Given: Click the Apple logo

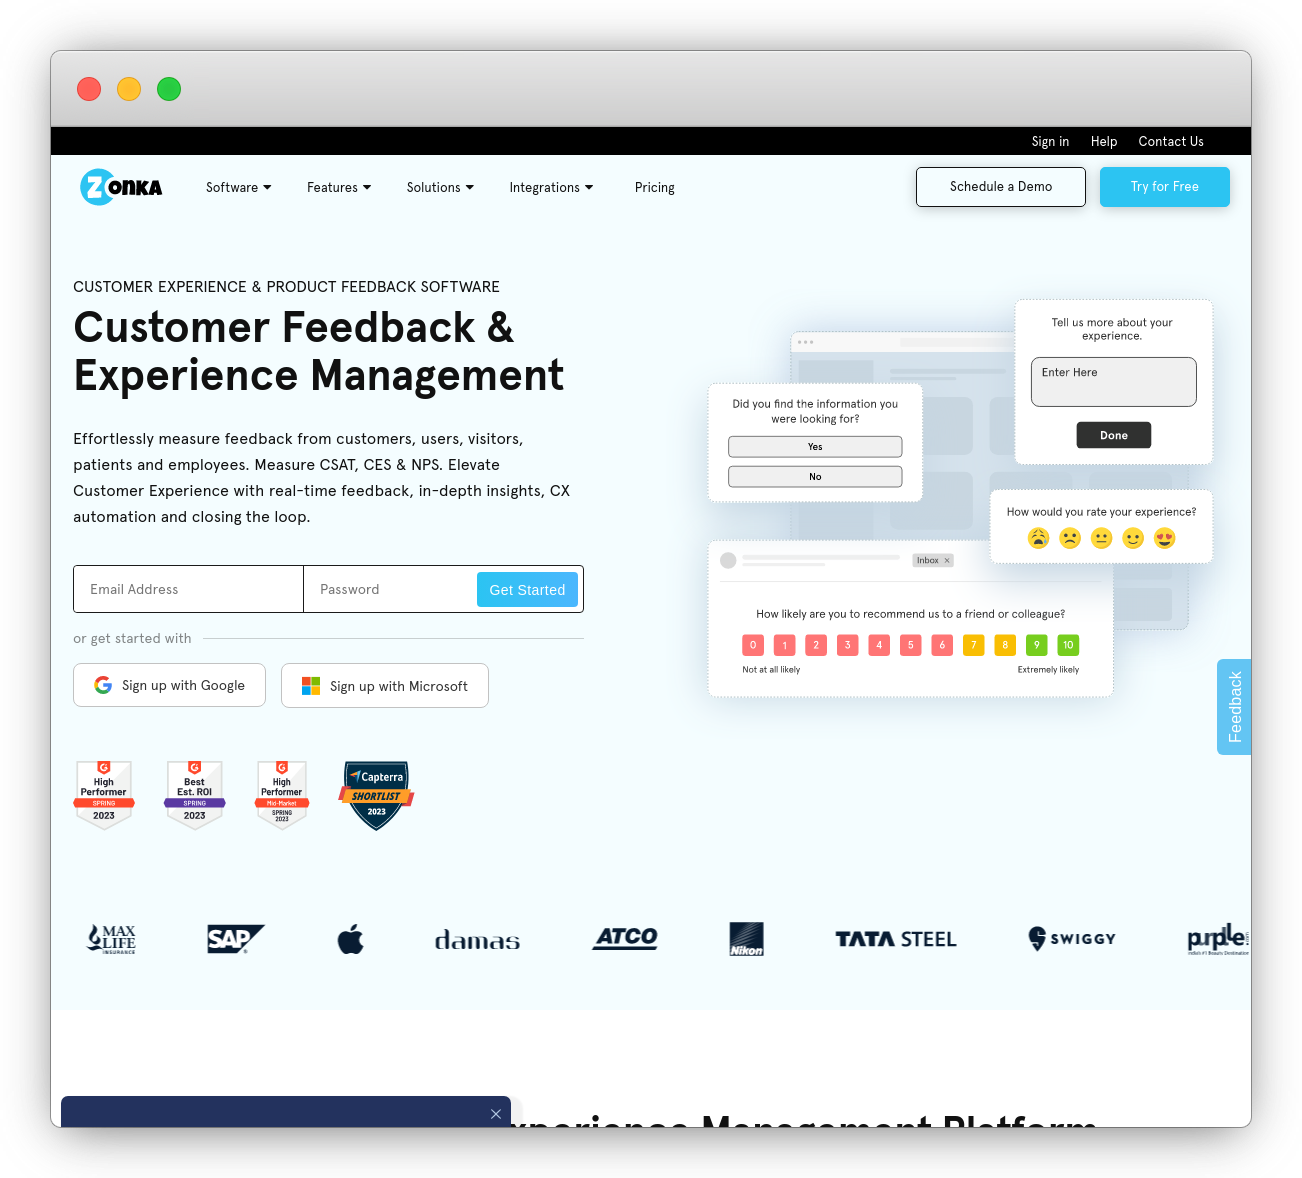Looking at the screenshot, I should 350,939.
